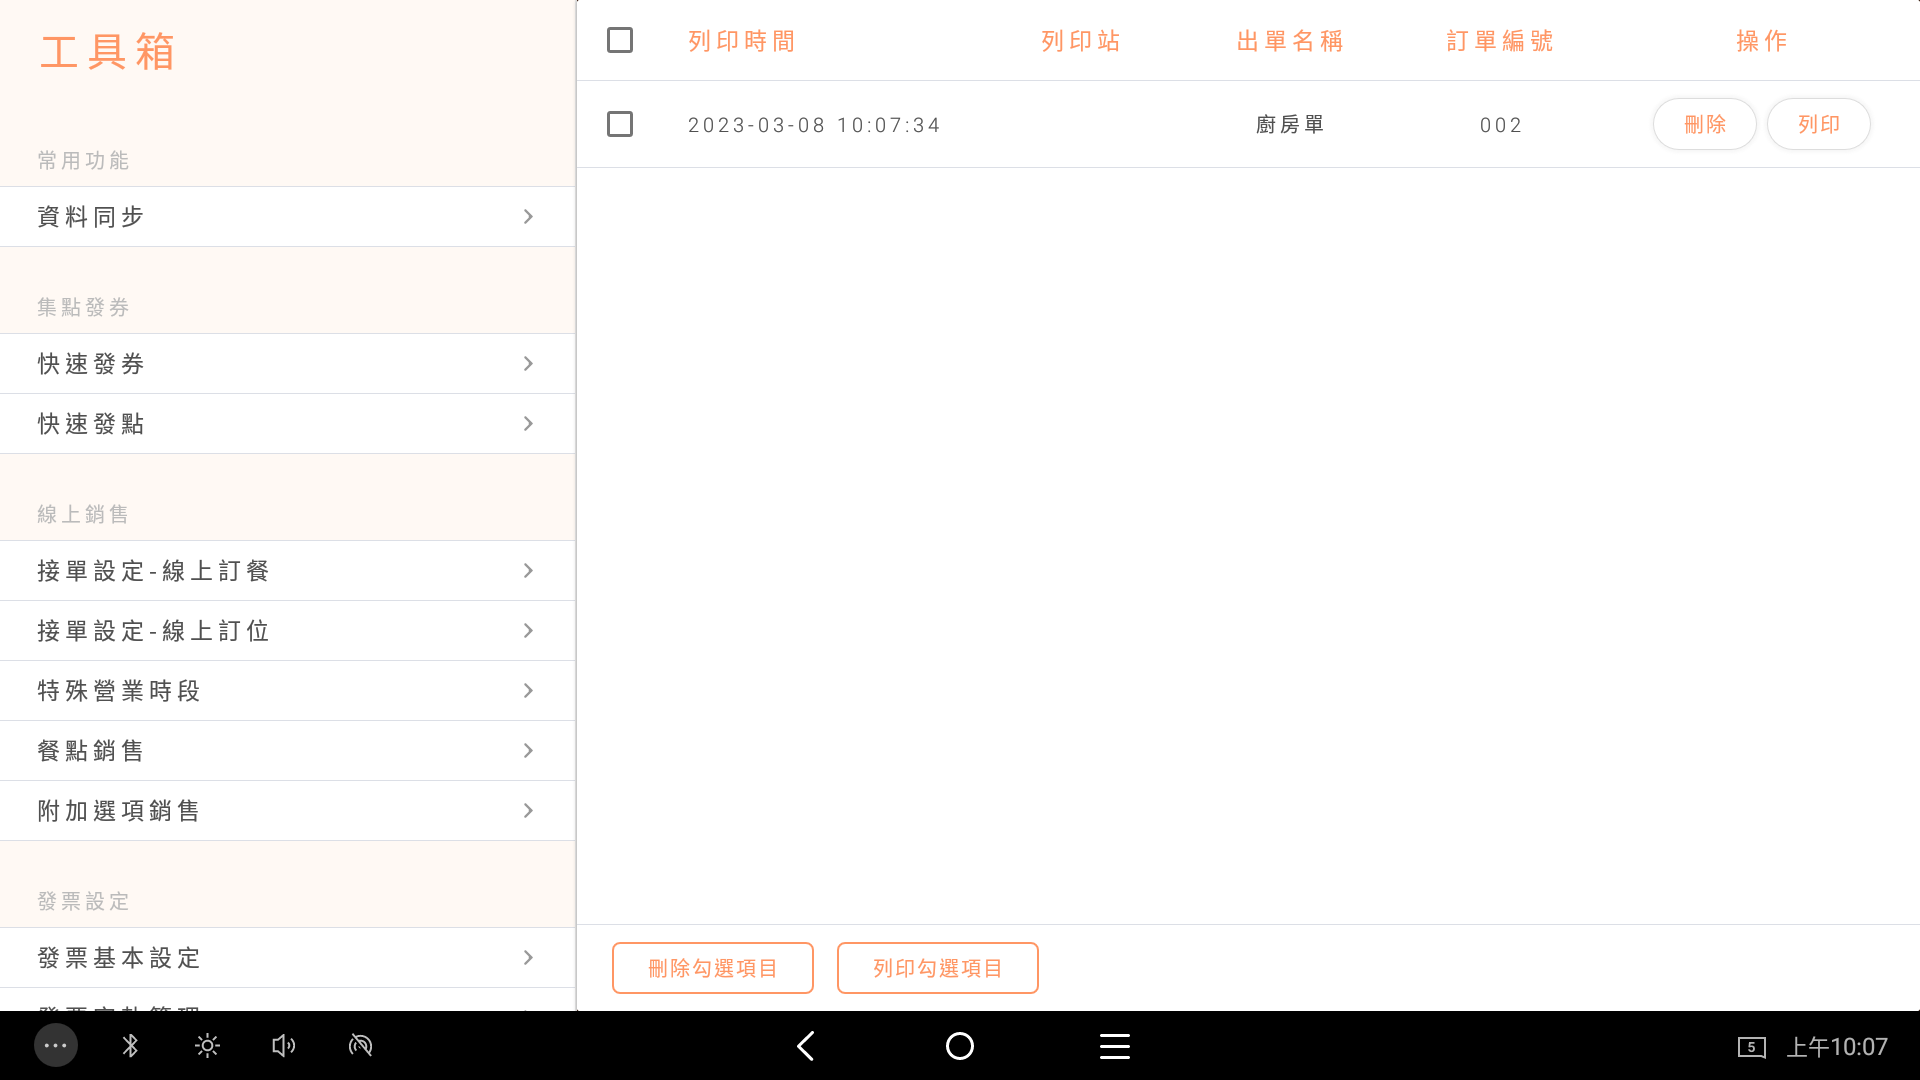Tap the screen cast disabled icon
The image size is (1920, 1080).
point(360,1046)
